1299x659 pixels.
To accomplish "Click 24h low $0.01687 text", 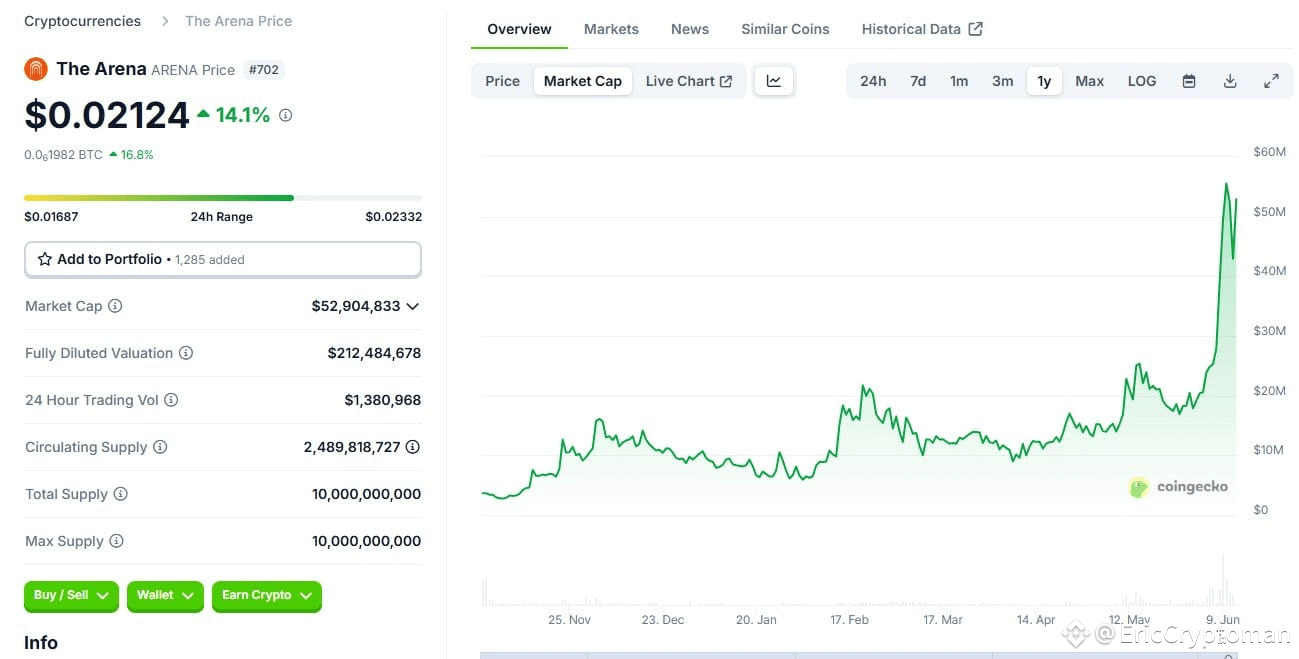I will pos(51,217).
